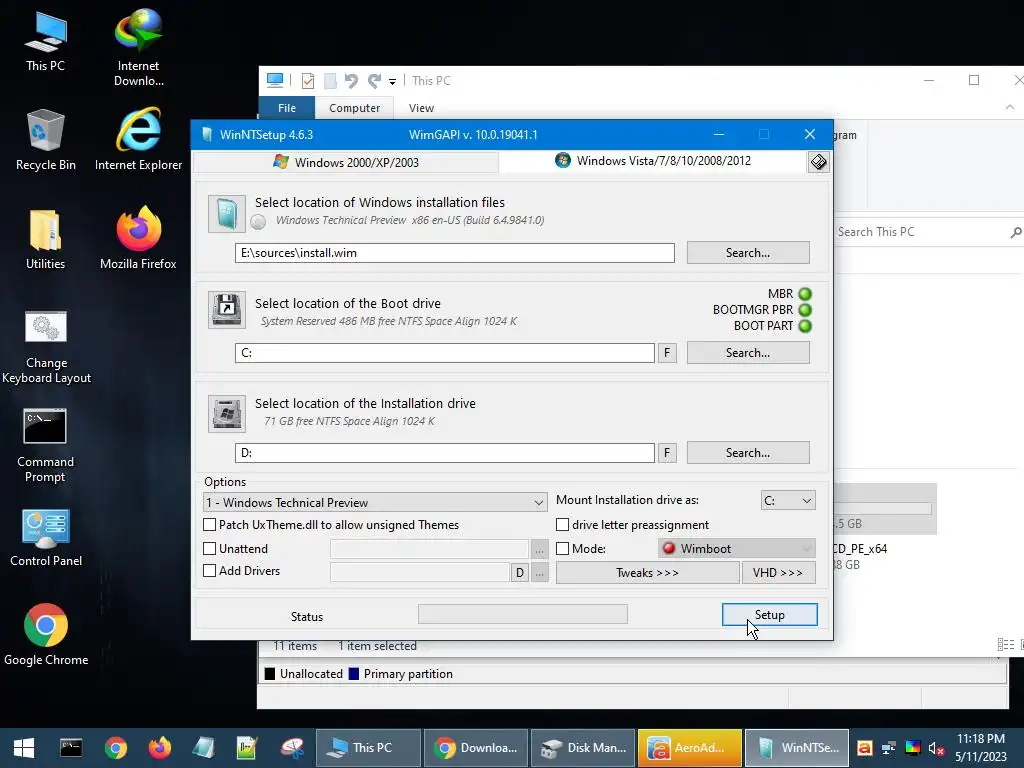The width and height of the screenshot is (1024, 768).
Task: Open the Computer ribbon tab
Action: 355,108
